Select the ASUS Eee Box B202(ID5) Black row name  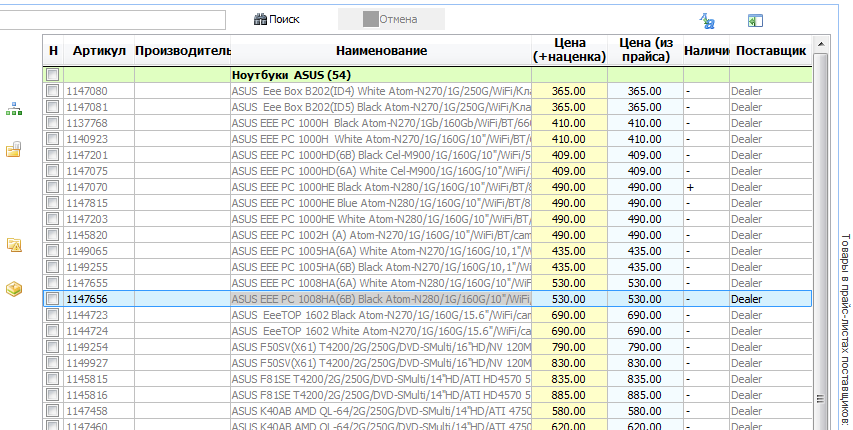coord(381,107)
